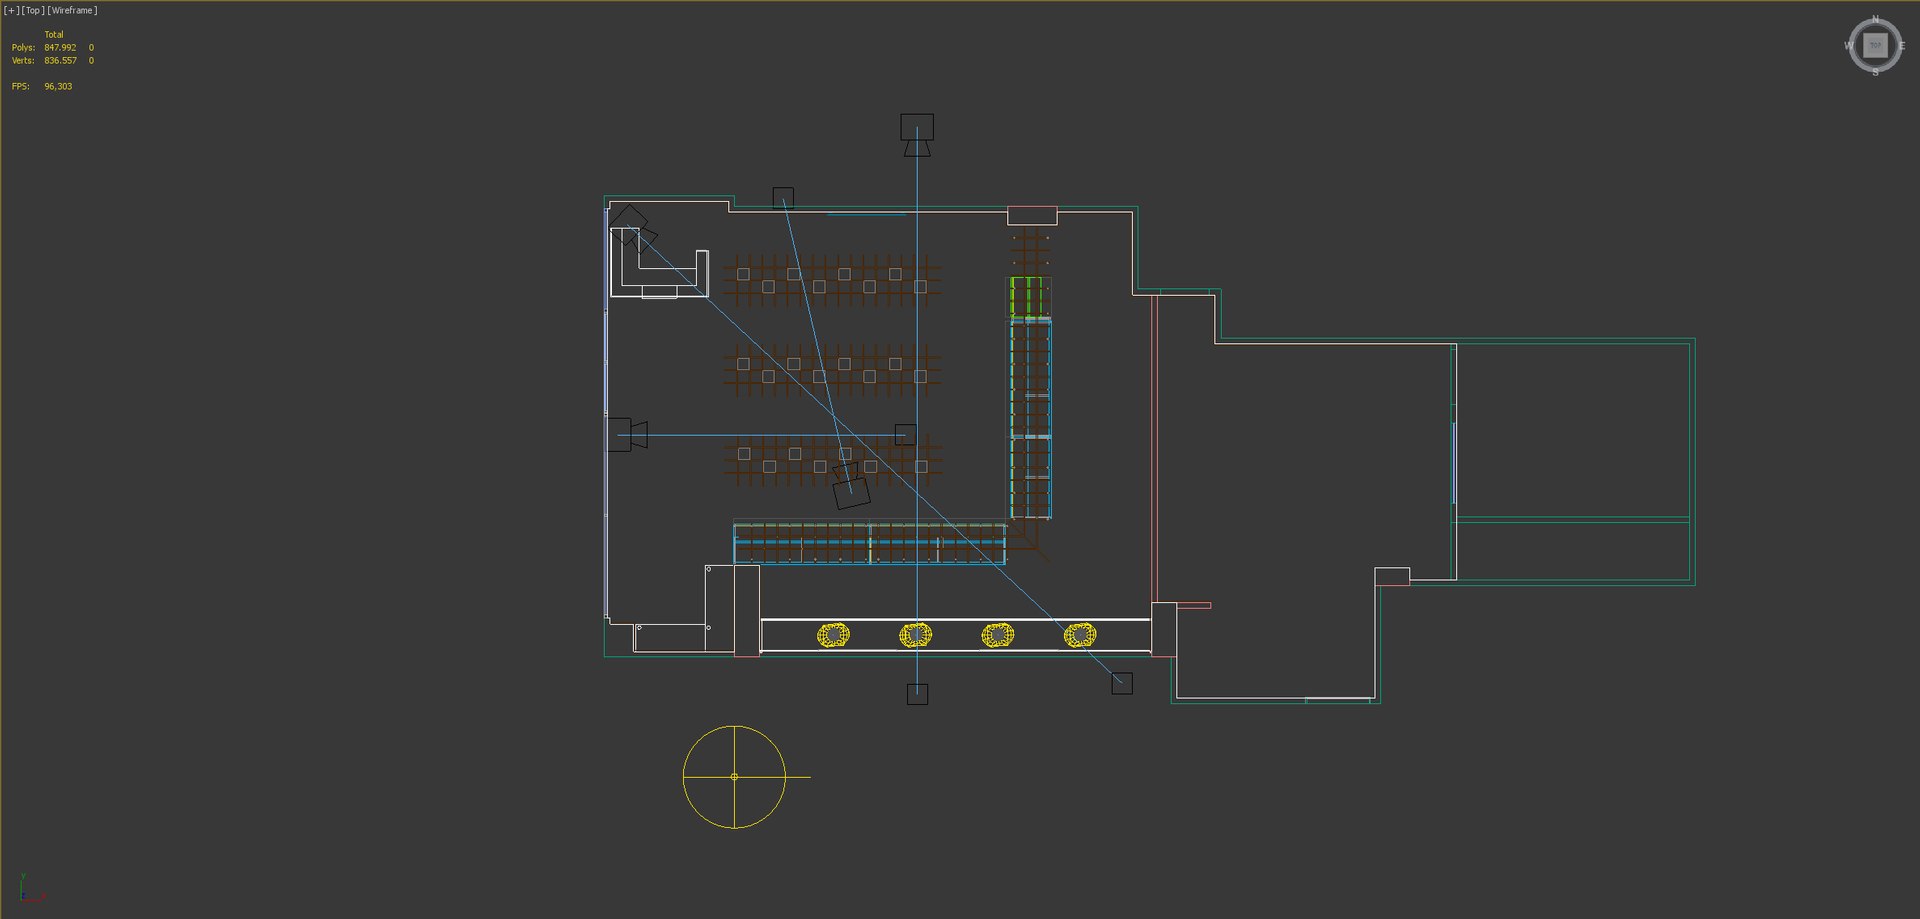The image size is (1920, 919).
Task: Click the E compass letter on ViewCube
Action: (1902, 46)
